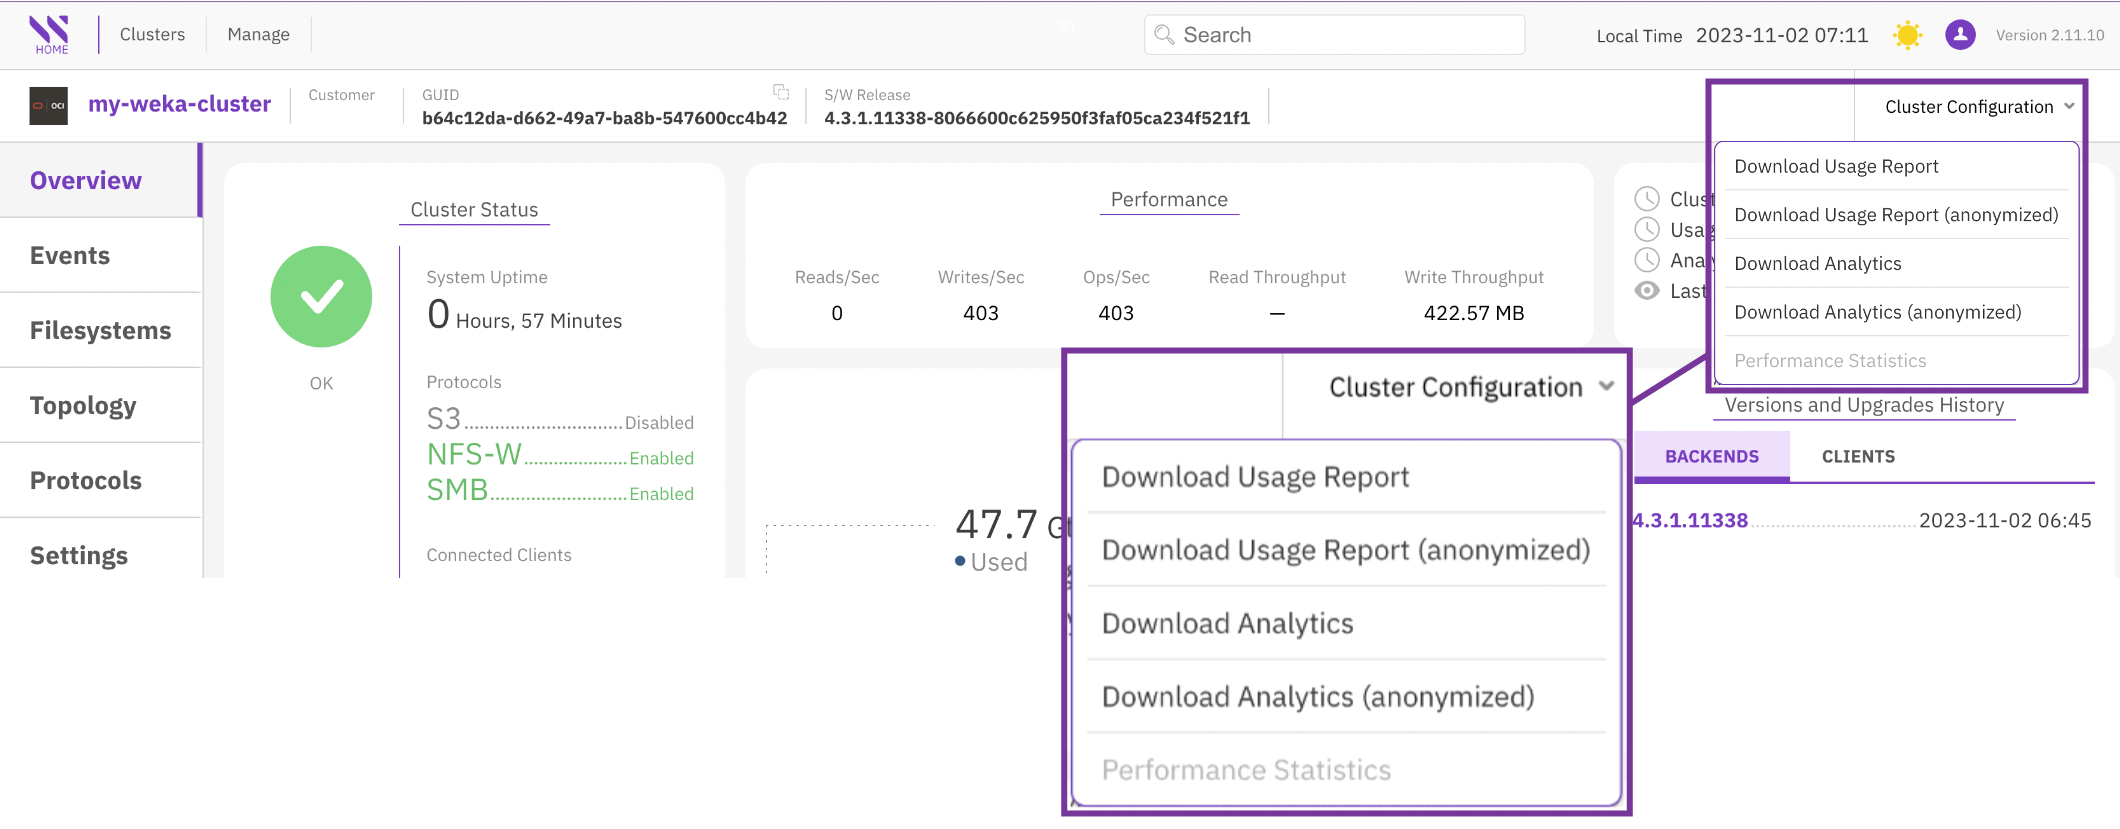Click the Weka Home logo
Viewport: 2120px width, 829px height.
(50, 34)
